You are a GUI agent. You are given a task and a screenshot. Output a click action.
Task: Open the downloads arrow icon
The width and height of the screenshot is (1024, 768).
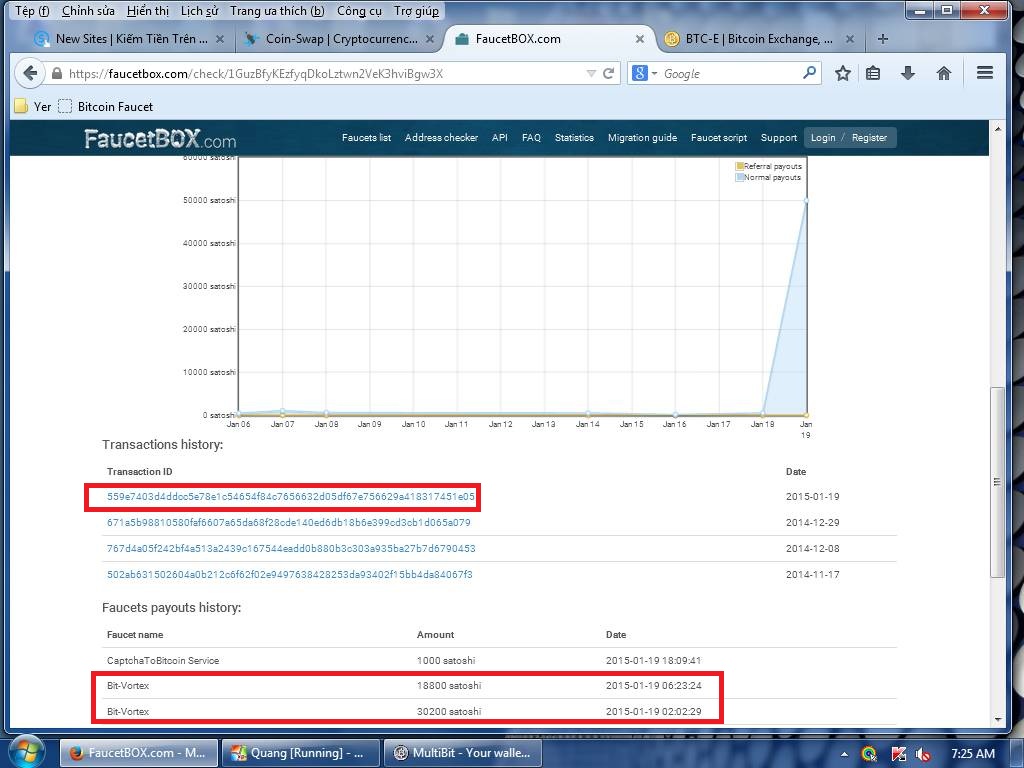(908, 73)
